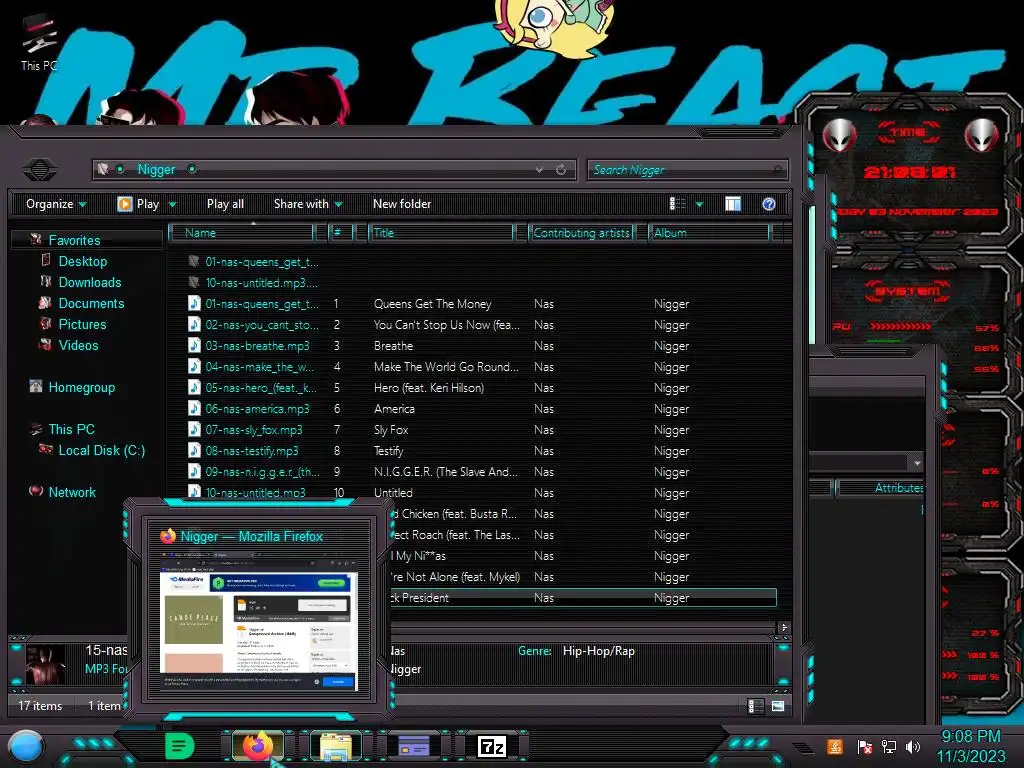
Task: Open Explorer help with the question mark icon
Action: [769, 204]
